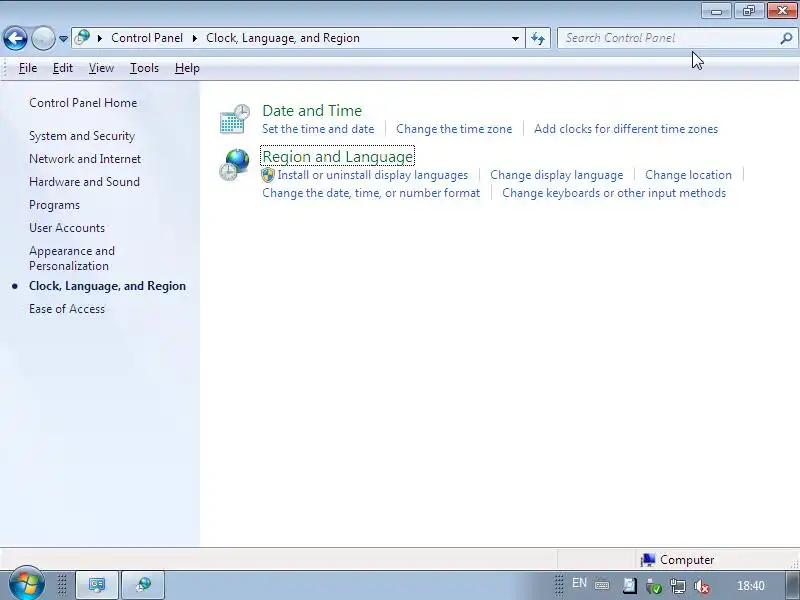Click Change the date, time, or number format
This screenshot has width=800, height=600.
[x=371, y=193]
